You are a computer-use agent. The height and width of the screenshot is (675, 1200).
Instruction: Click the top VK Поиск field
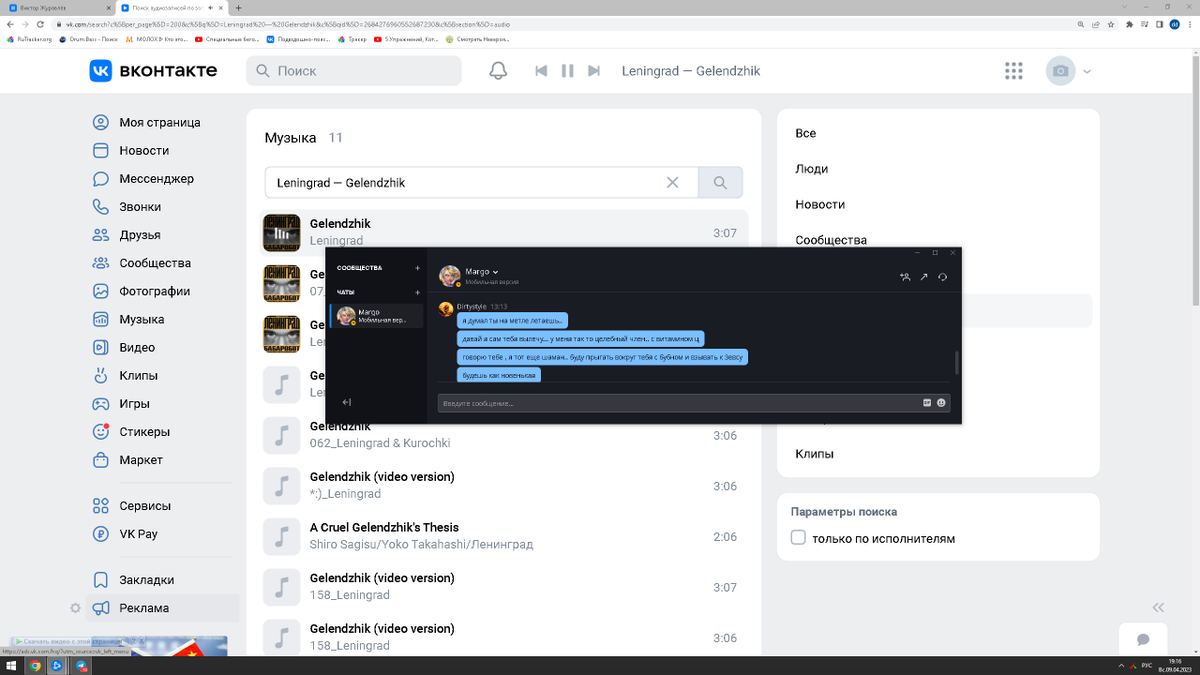click(x=354, y=71)
